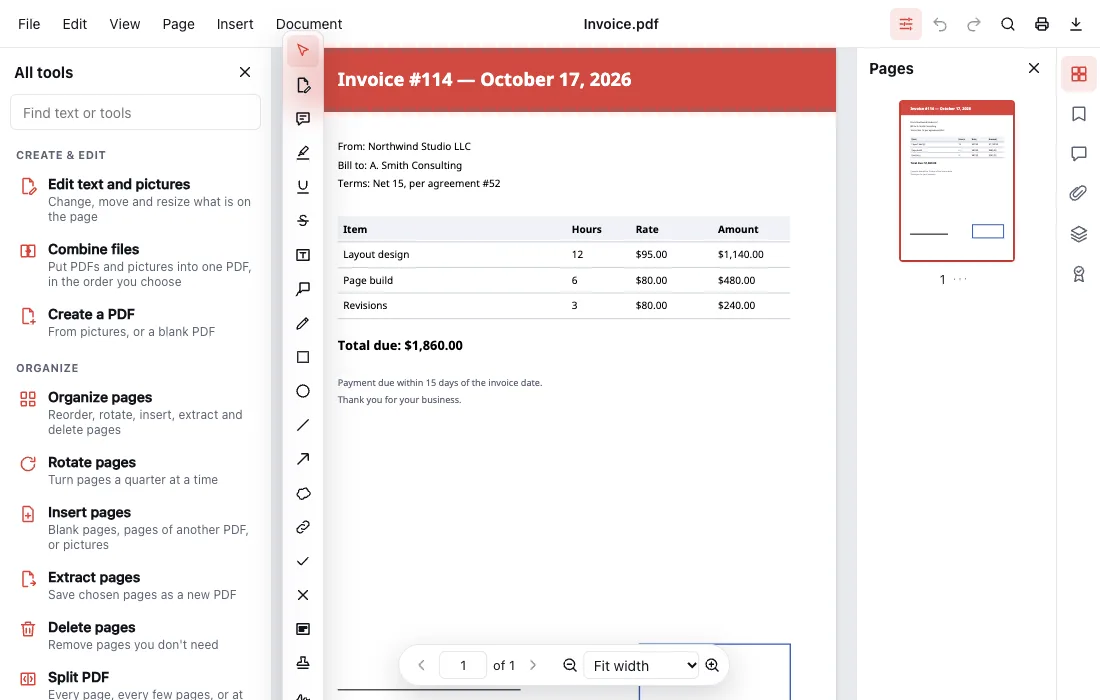
Task: Go to the next page
Action: click(532, 666)
